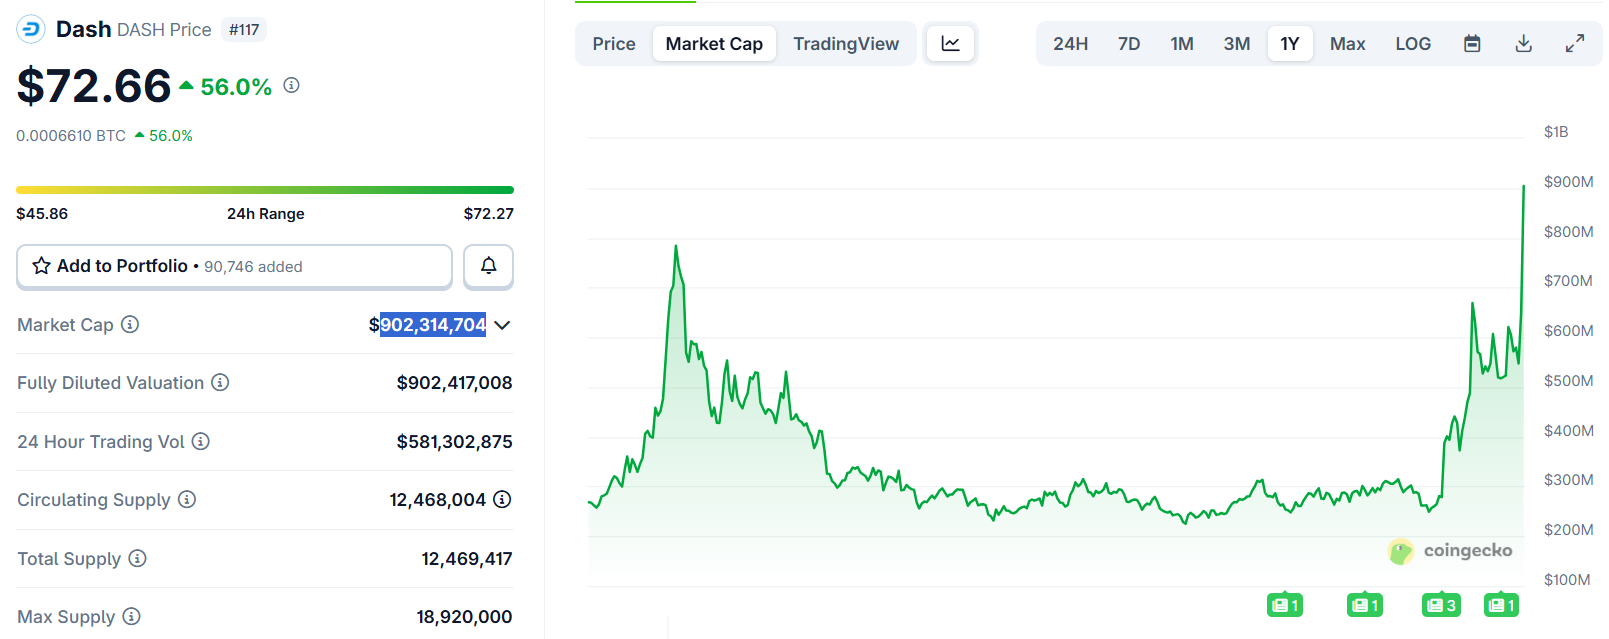Viewport: 1609px width, 639px height.
Task: Open the calendar date range picker
Action: 1472,44
